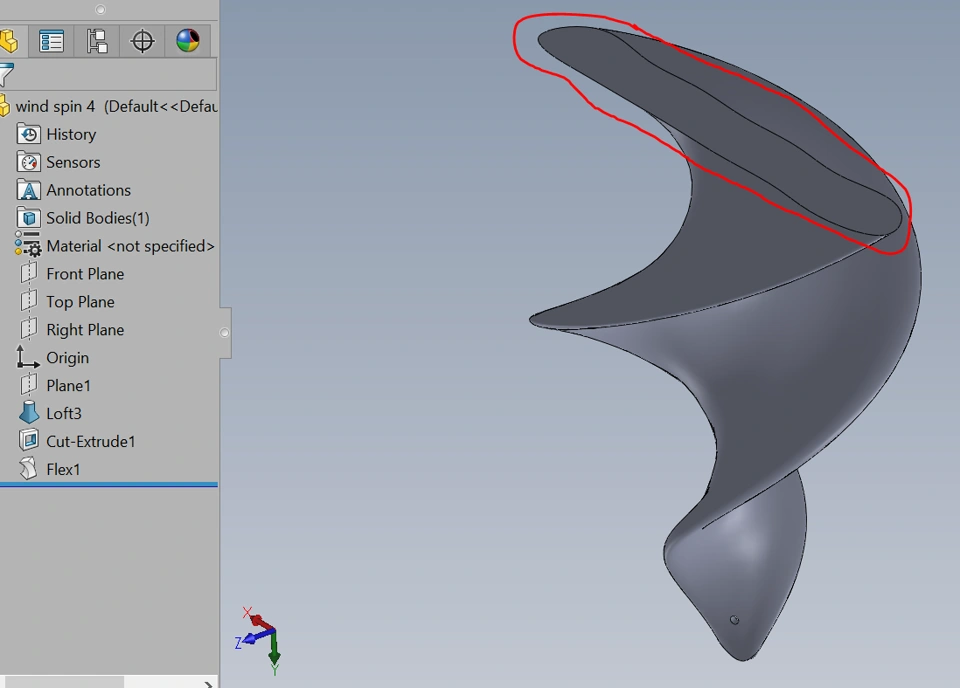
Task: Click the Solid Bodies folder icon
Action: 29,218
